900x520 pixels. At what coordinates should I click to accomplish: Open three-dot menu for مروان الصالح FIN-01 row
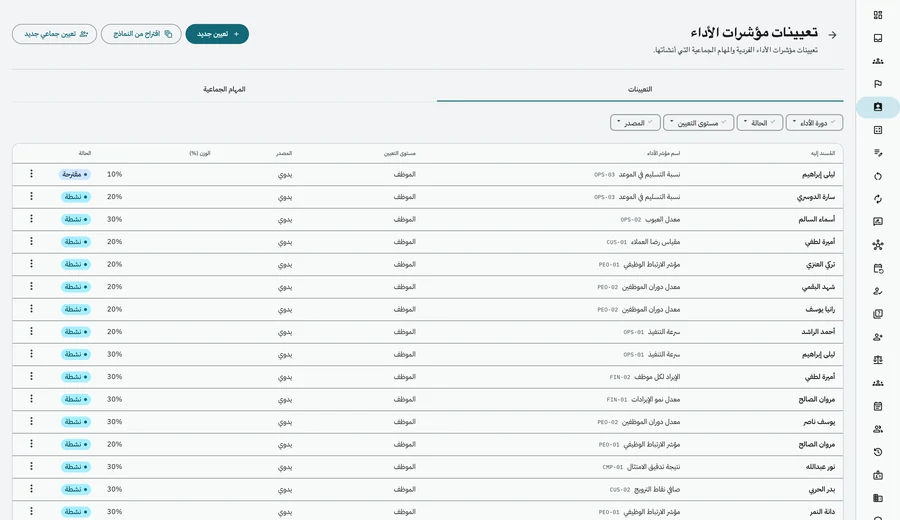(x=32, y=399)
